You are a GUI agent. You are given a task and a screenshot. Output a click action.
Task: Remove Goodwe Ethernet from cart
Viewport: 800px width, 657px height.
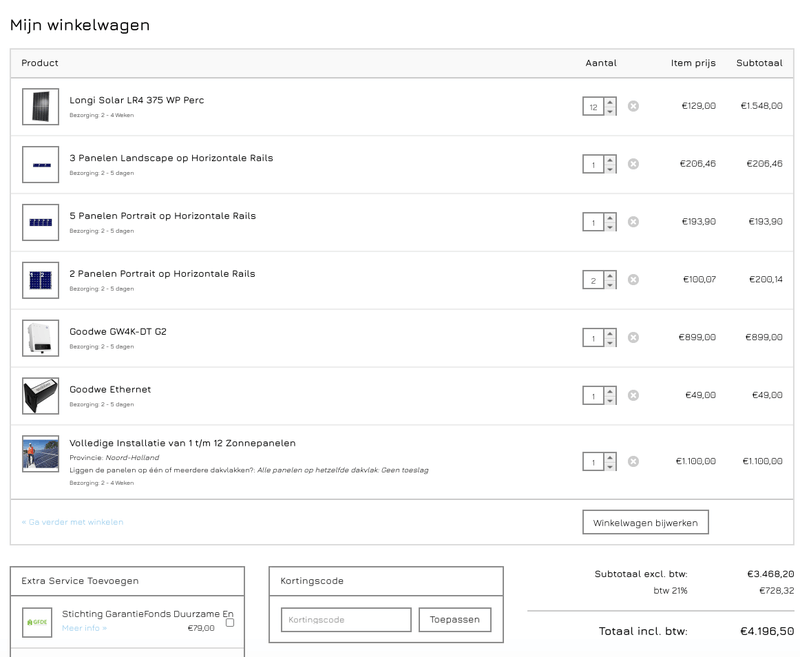point(633,396)
